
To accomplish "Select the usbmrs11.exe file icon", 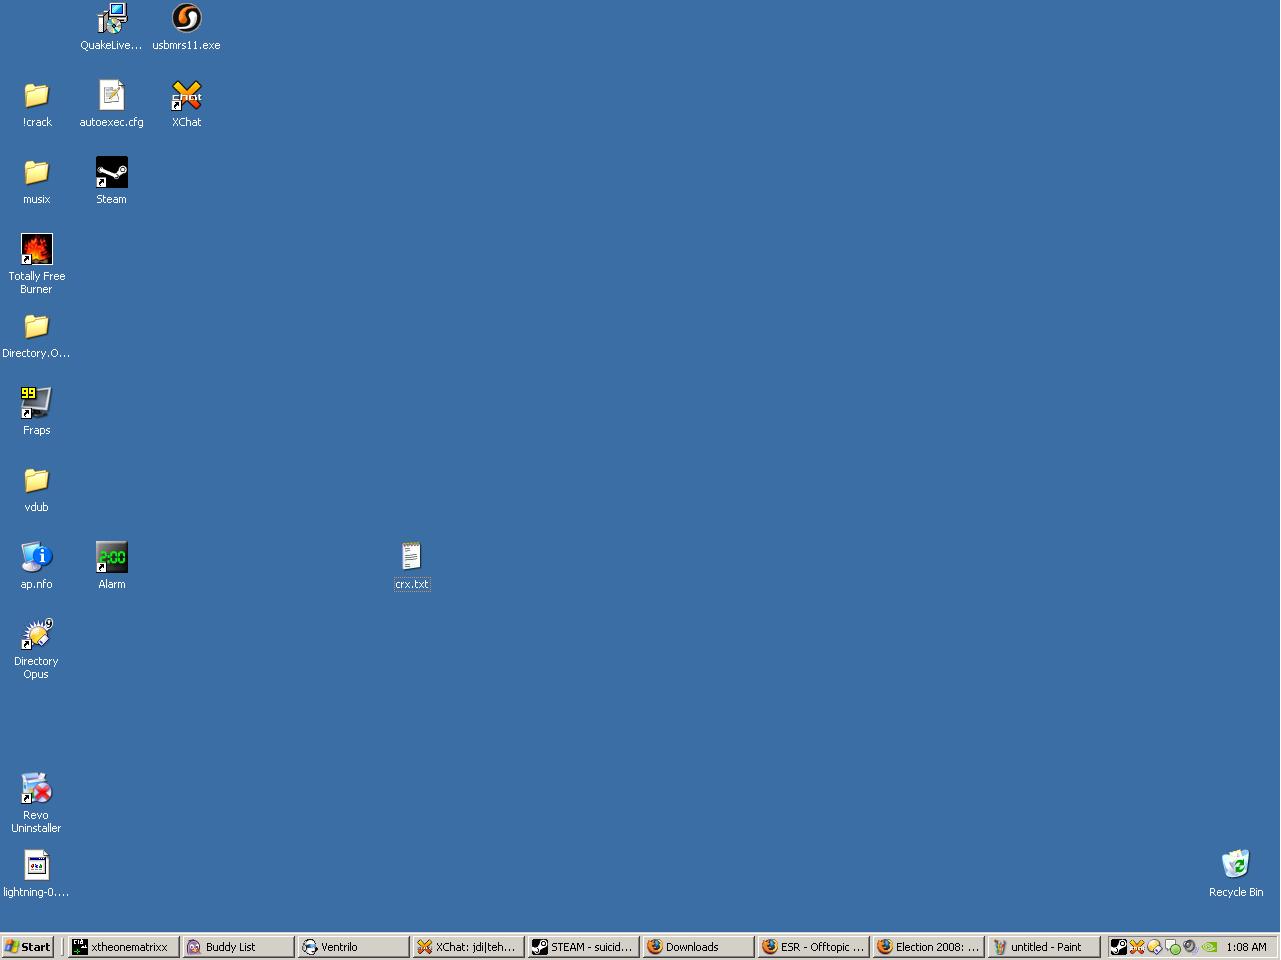I will pyautogui.click(x=186, y=19).
